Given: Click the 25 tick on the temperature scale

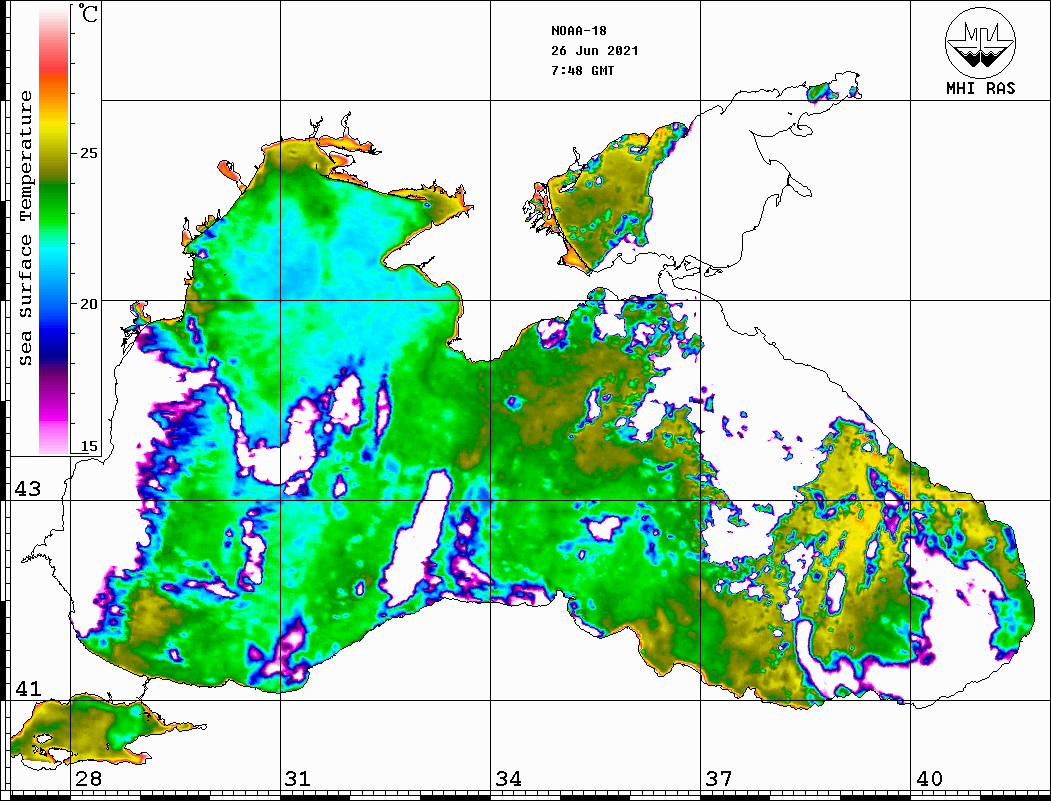Looking at the screenshot, I should (x=88, y=153).
